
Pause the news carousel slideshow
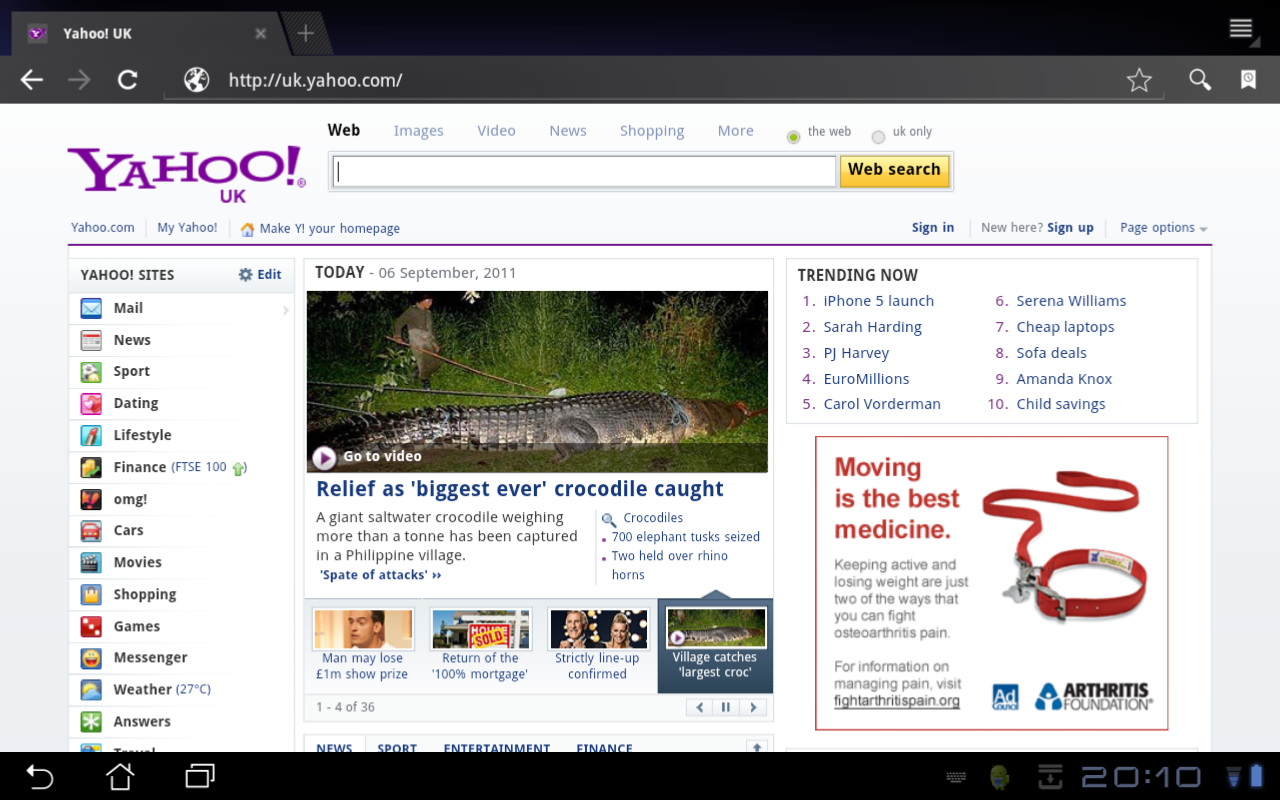[x=726, y=708]
